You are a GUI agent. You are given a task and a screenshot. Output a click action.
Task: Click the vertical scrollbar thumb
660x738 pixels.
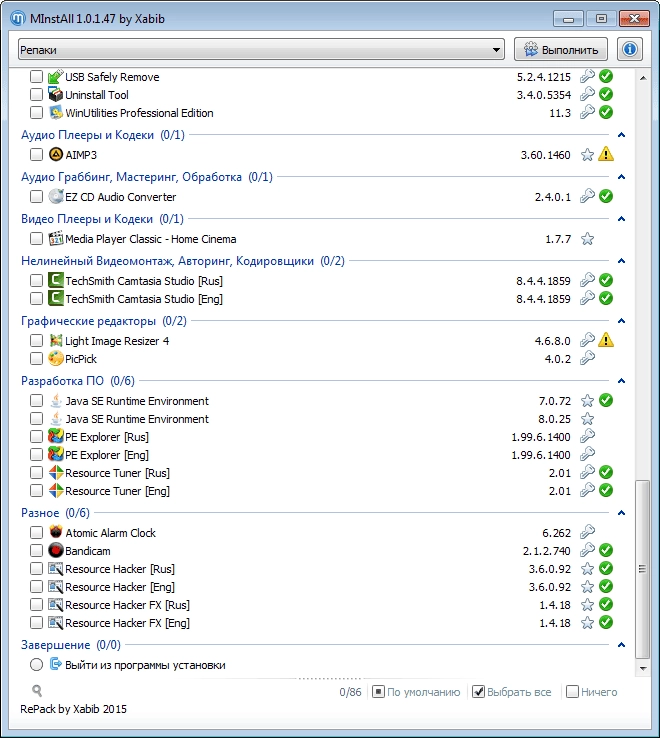643,569
